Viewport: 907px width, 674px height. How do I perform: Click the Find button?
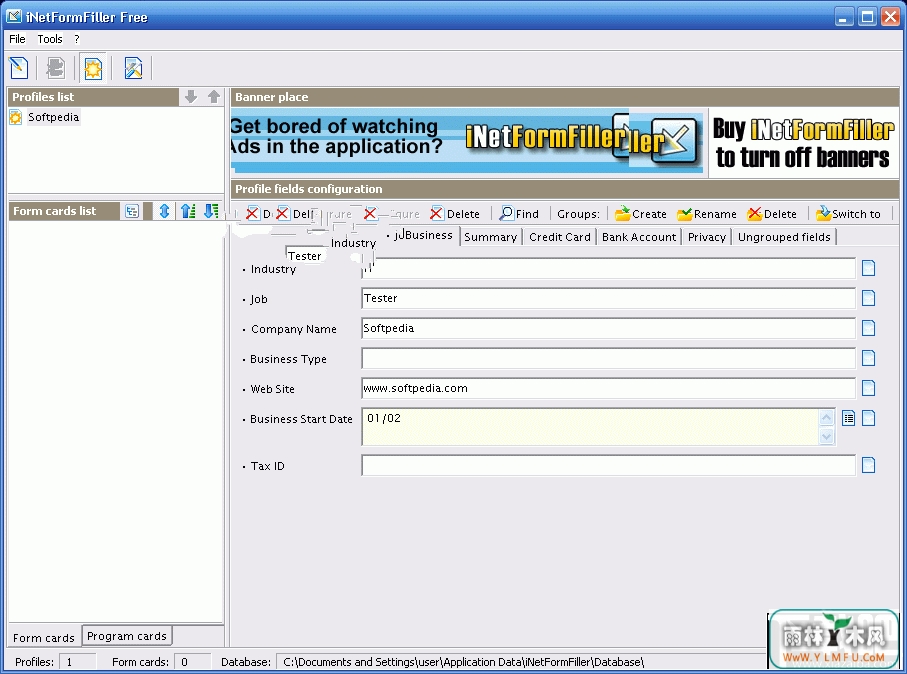tap(519, 214)
